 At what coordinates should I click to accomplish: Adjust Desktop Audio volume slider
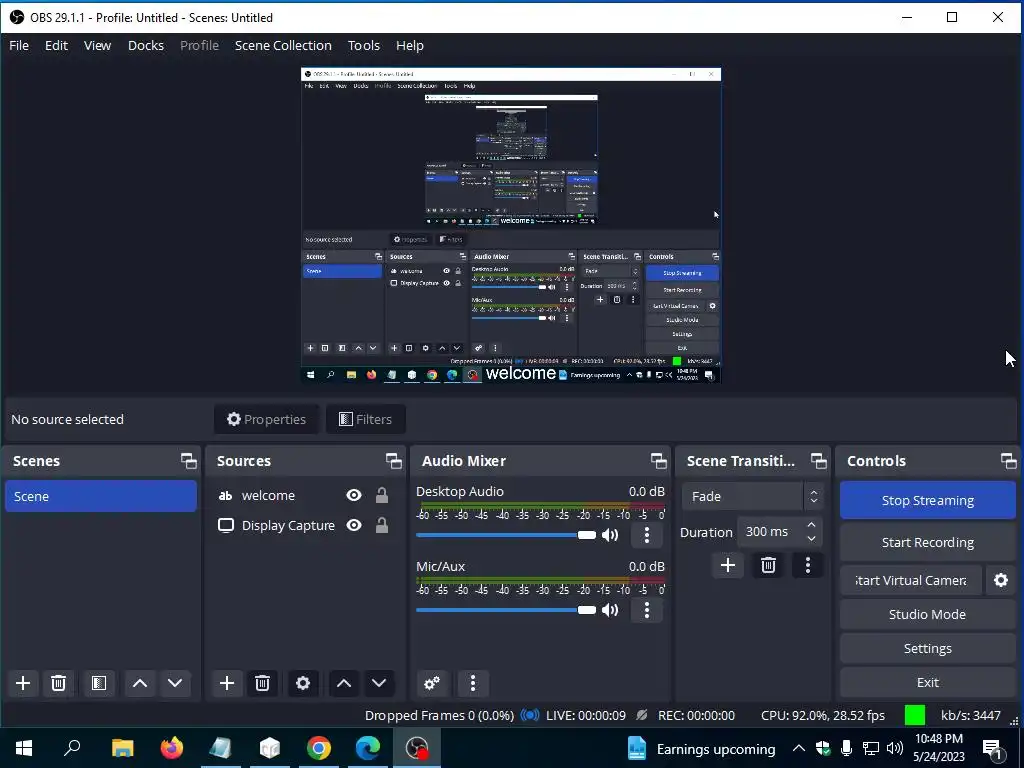click(x=506, y=536)
